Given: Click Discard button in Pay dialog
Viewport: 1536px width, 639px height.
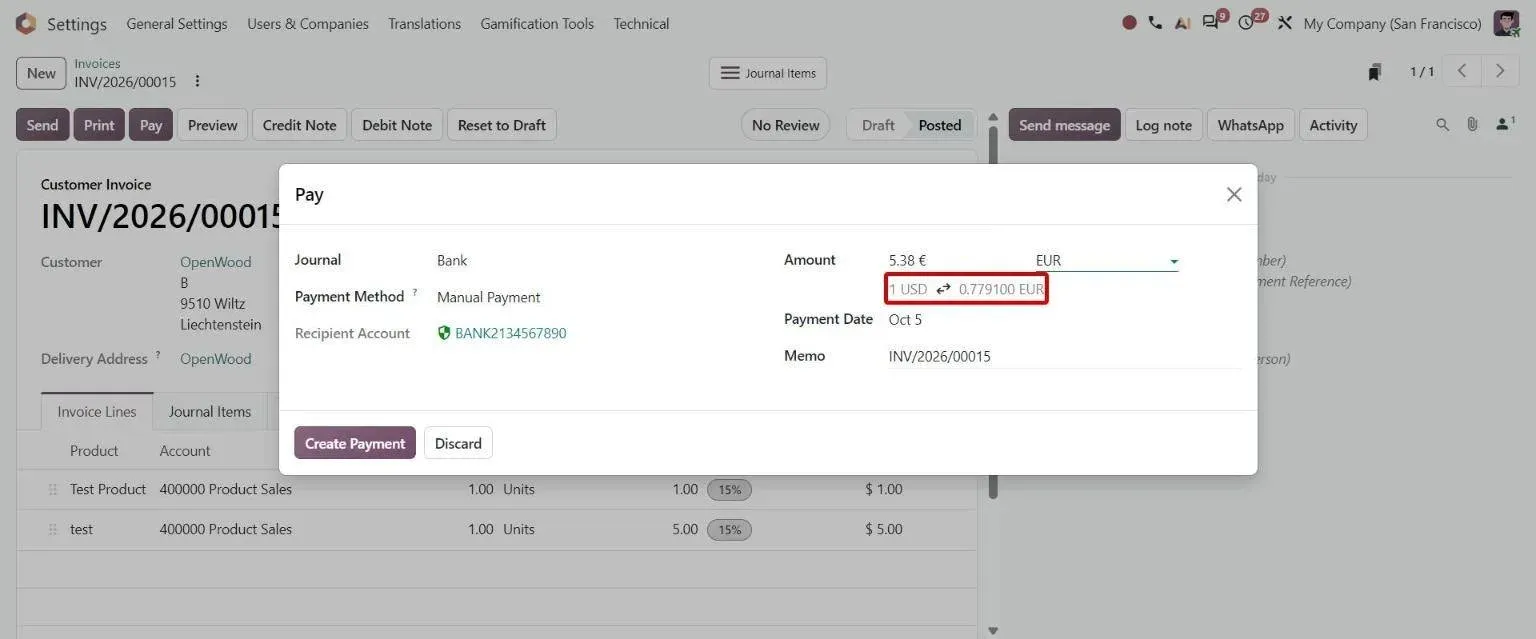Looking at the screenshot, I should [x=458, y=443].
